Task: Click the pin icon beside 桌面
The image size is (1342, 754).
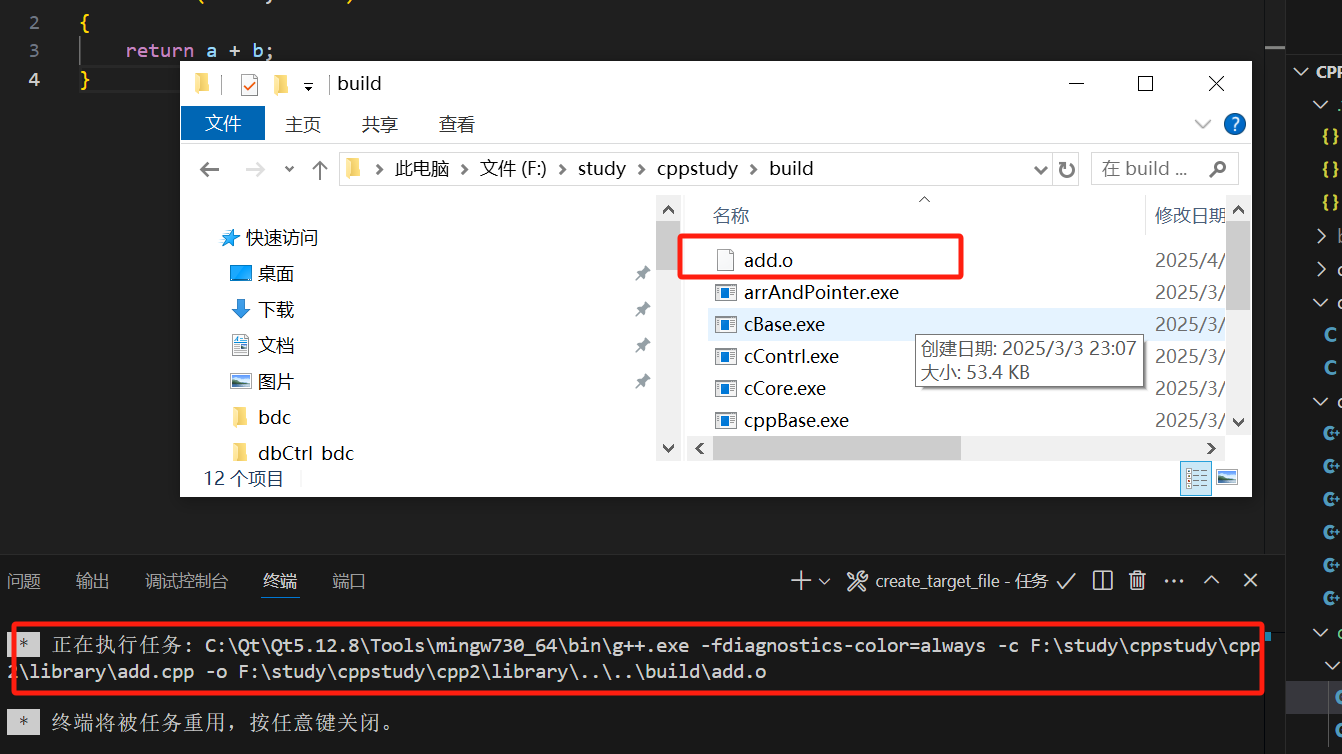Action: [642, 274]
